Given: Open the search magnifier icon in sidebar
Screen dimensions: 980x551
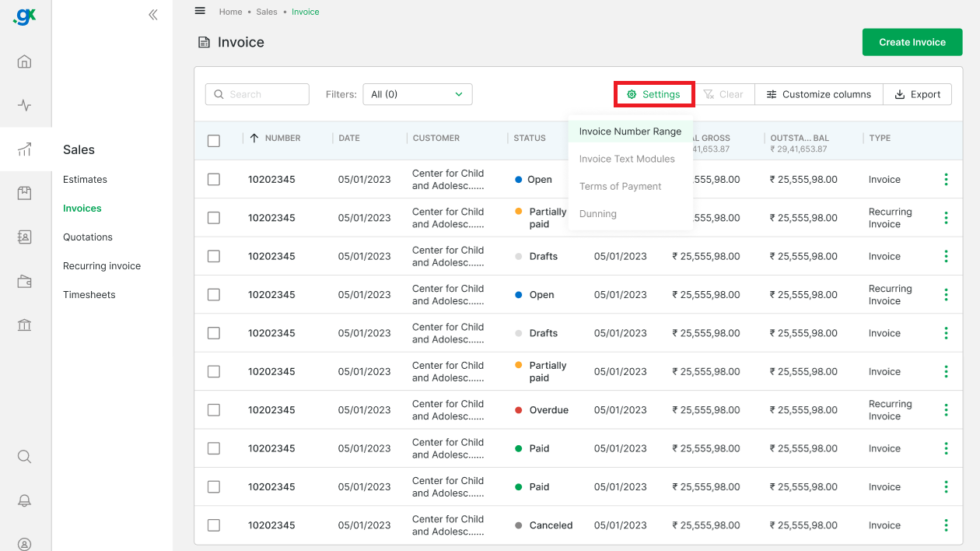Looking at the screenshot, I should coord(24,457).
